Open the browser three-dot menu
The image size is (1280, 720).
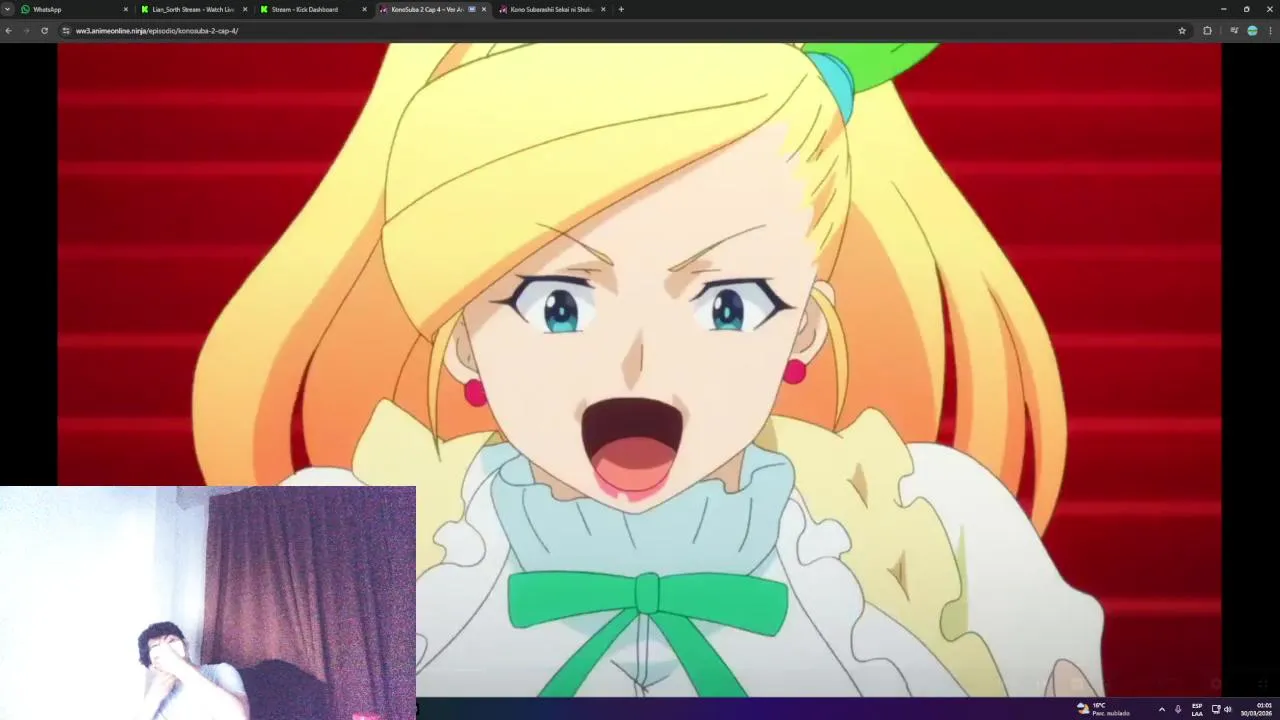(x=1270, y=31)
